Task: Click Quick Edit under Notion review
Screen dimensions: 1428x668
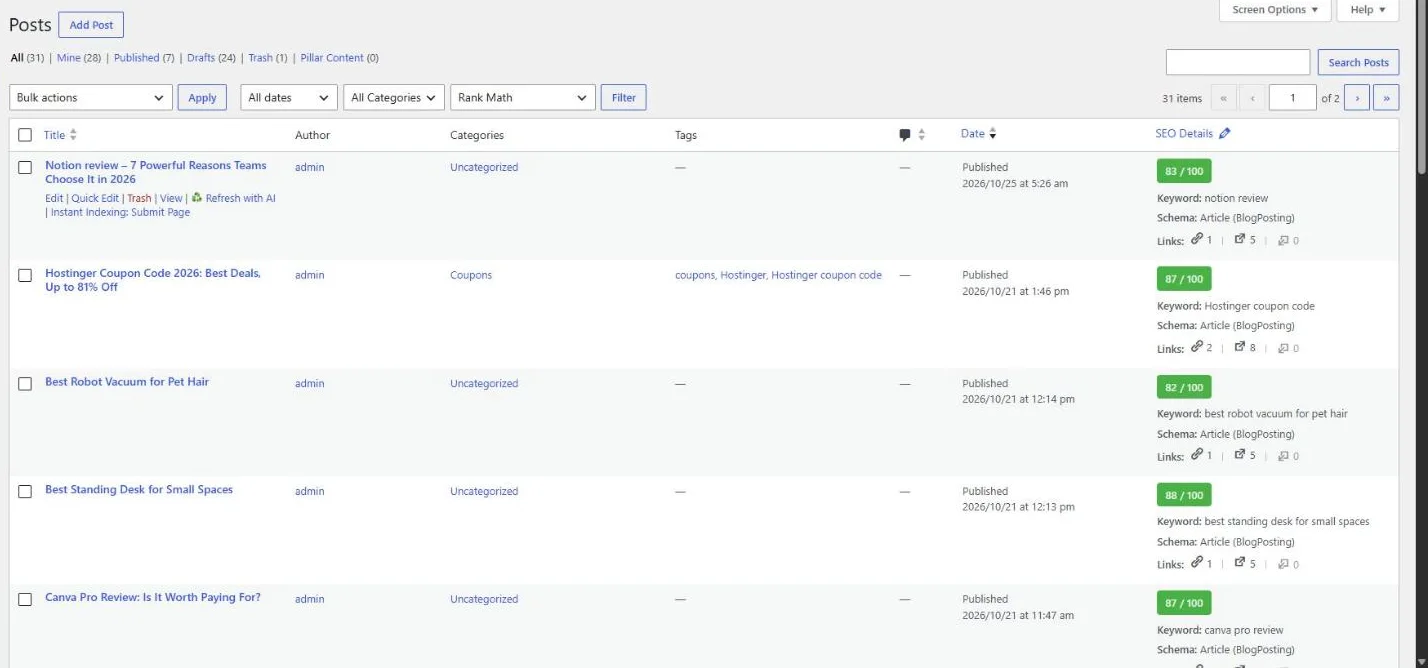Action: pos(94,198)
